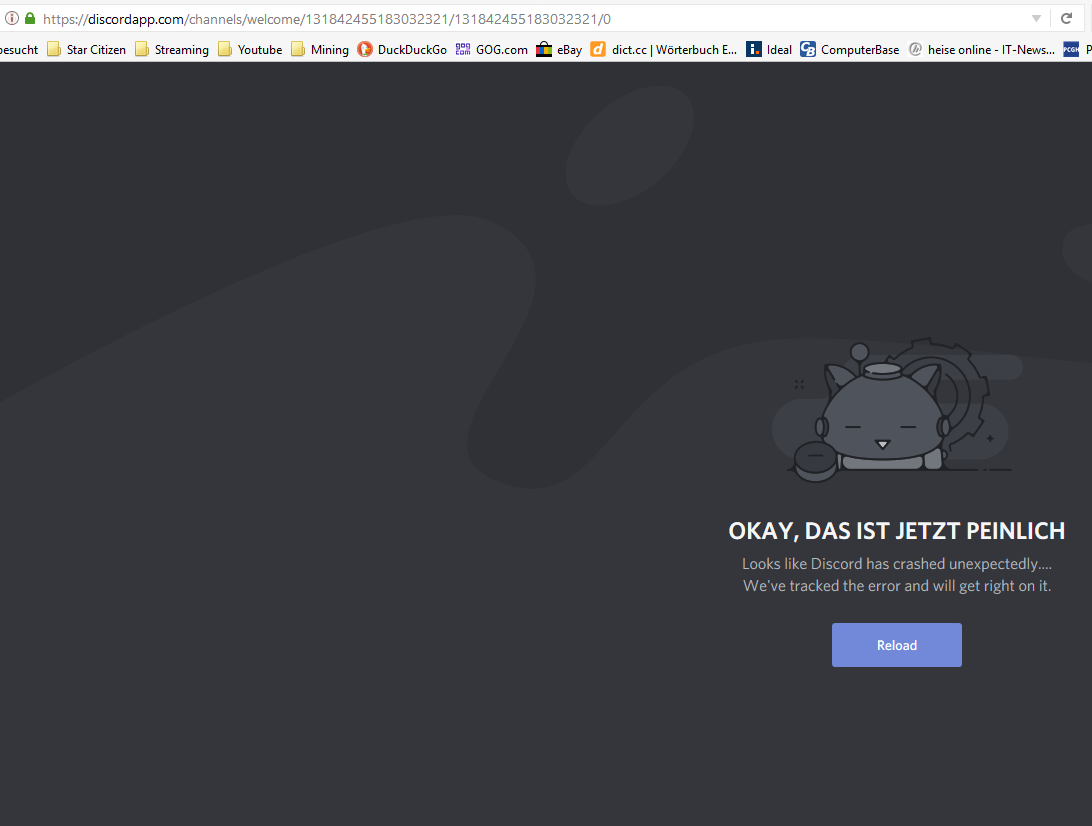Click the Reload button

[x=896, y=645]
